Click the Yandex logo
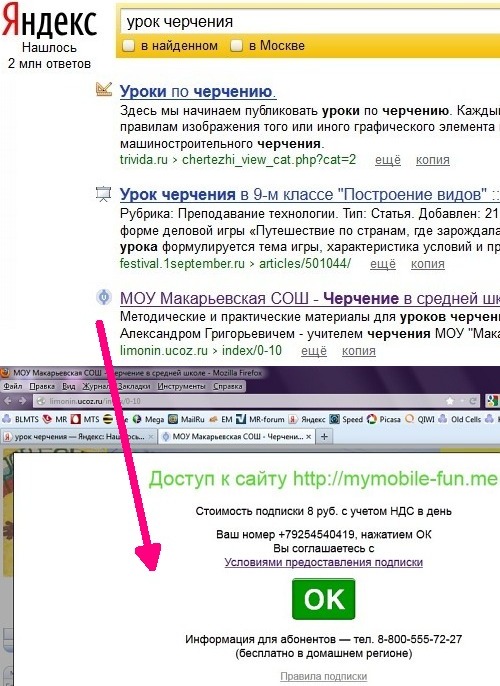500x686 pixels. coord(49,20)
